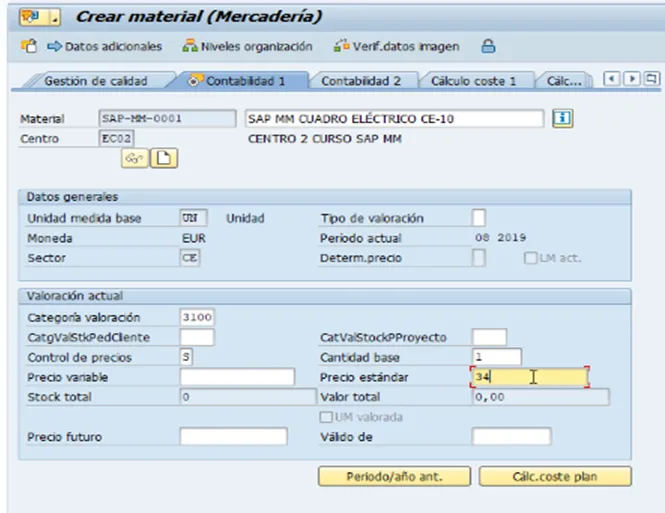This screenshot has height=513, width=665.
Task: Open Datos adicionales
Action: (x=105, y=46)
